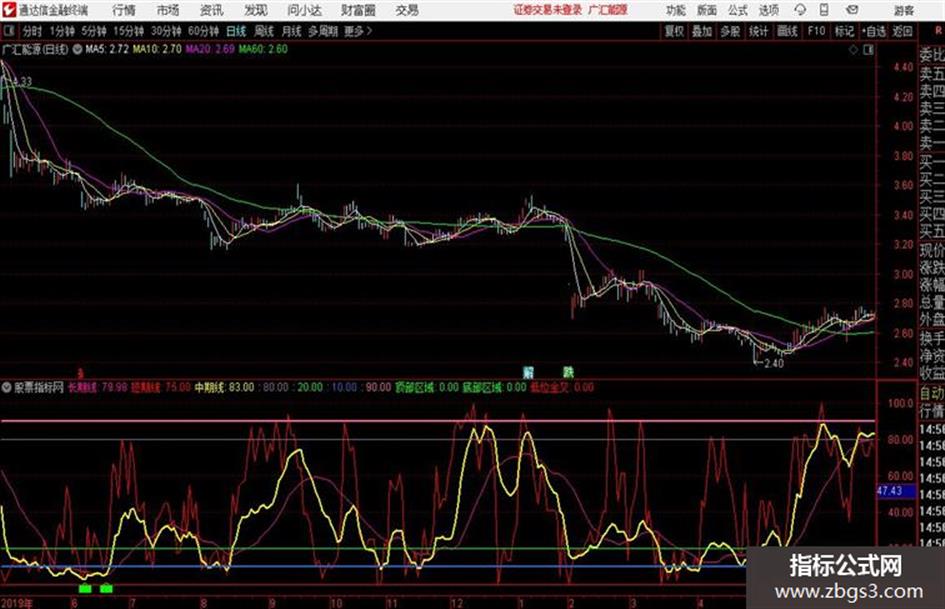Click the 顶部区域 0.00 indicator value
Viewport: 945px width, 609px height.
(x=427, y=387)
